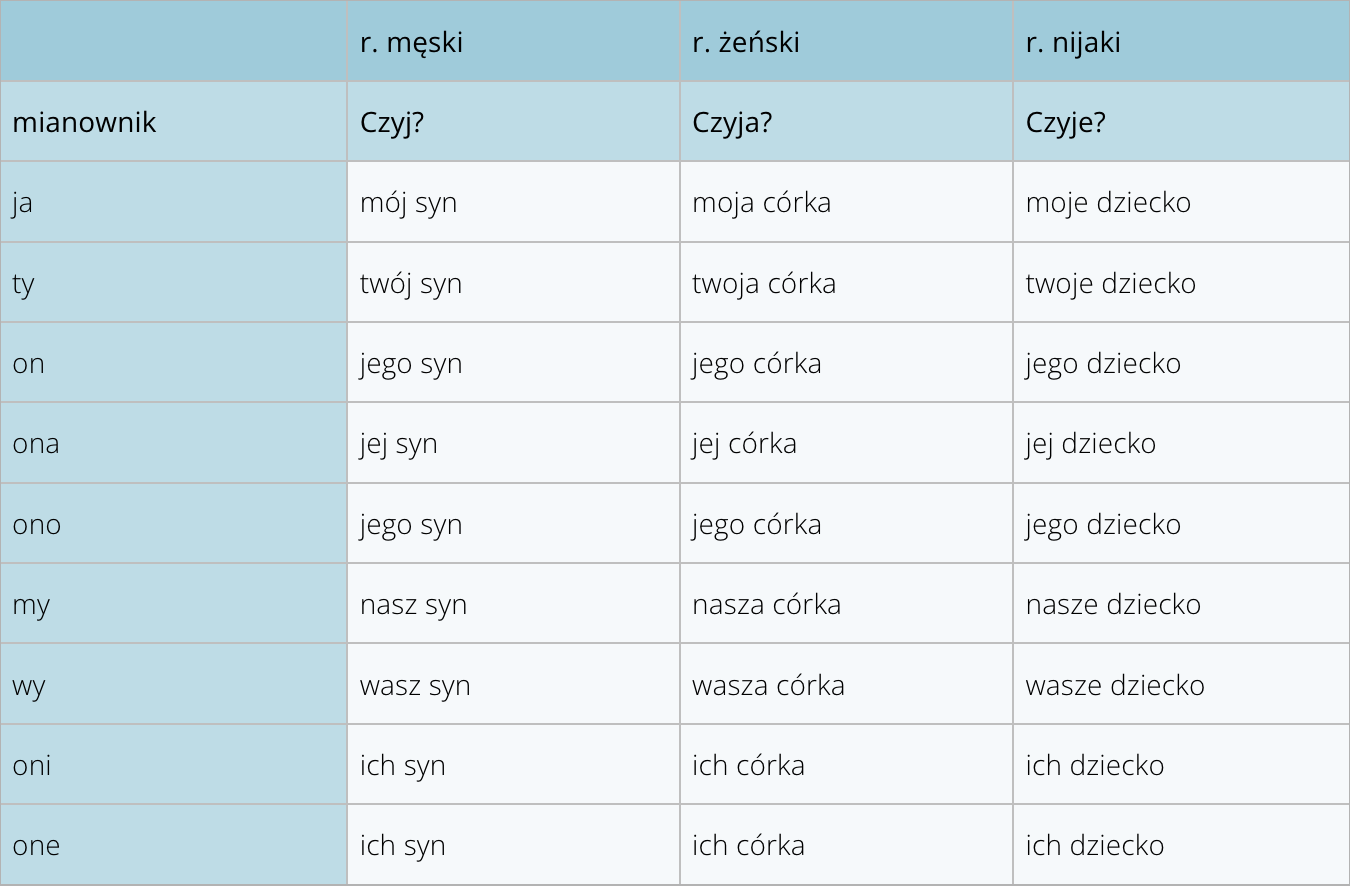Select the 'r. męski' column header
The width and height of the screenshot is (1350, 890).
coord(513,41)
